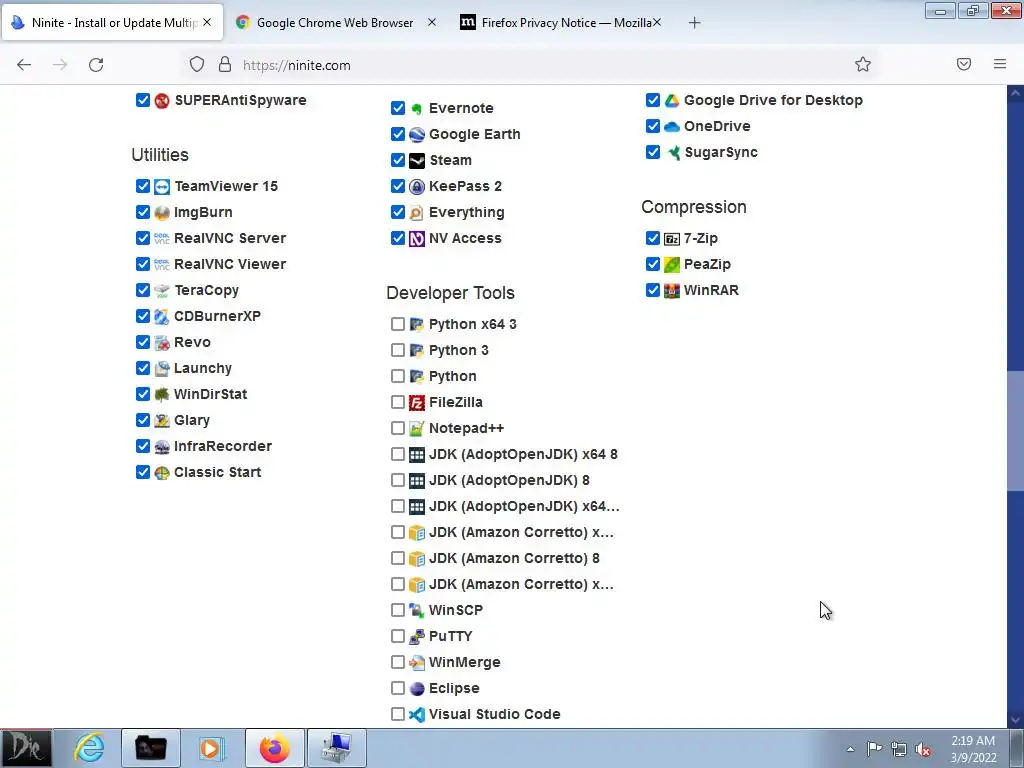The height and width of the screenshot is (768, 1024).
Task: Click the muted volume tray icon
Action: pyautogui.click(x=923, y=749)
